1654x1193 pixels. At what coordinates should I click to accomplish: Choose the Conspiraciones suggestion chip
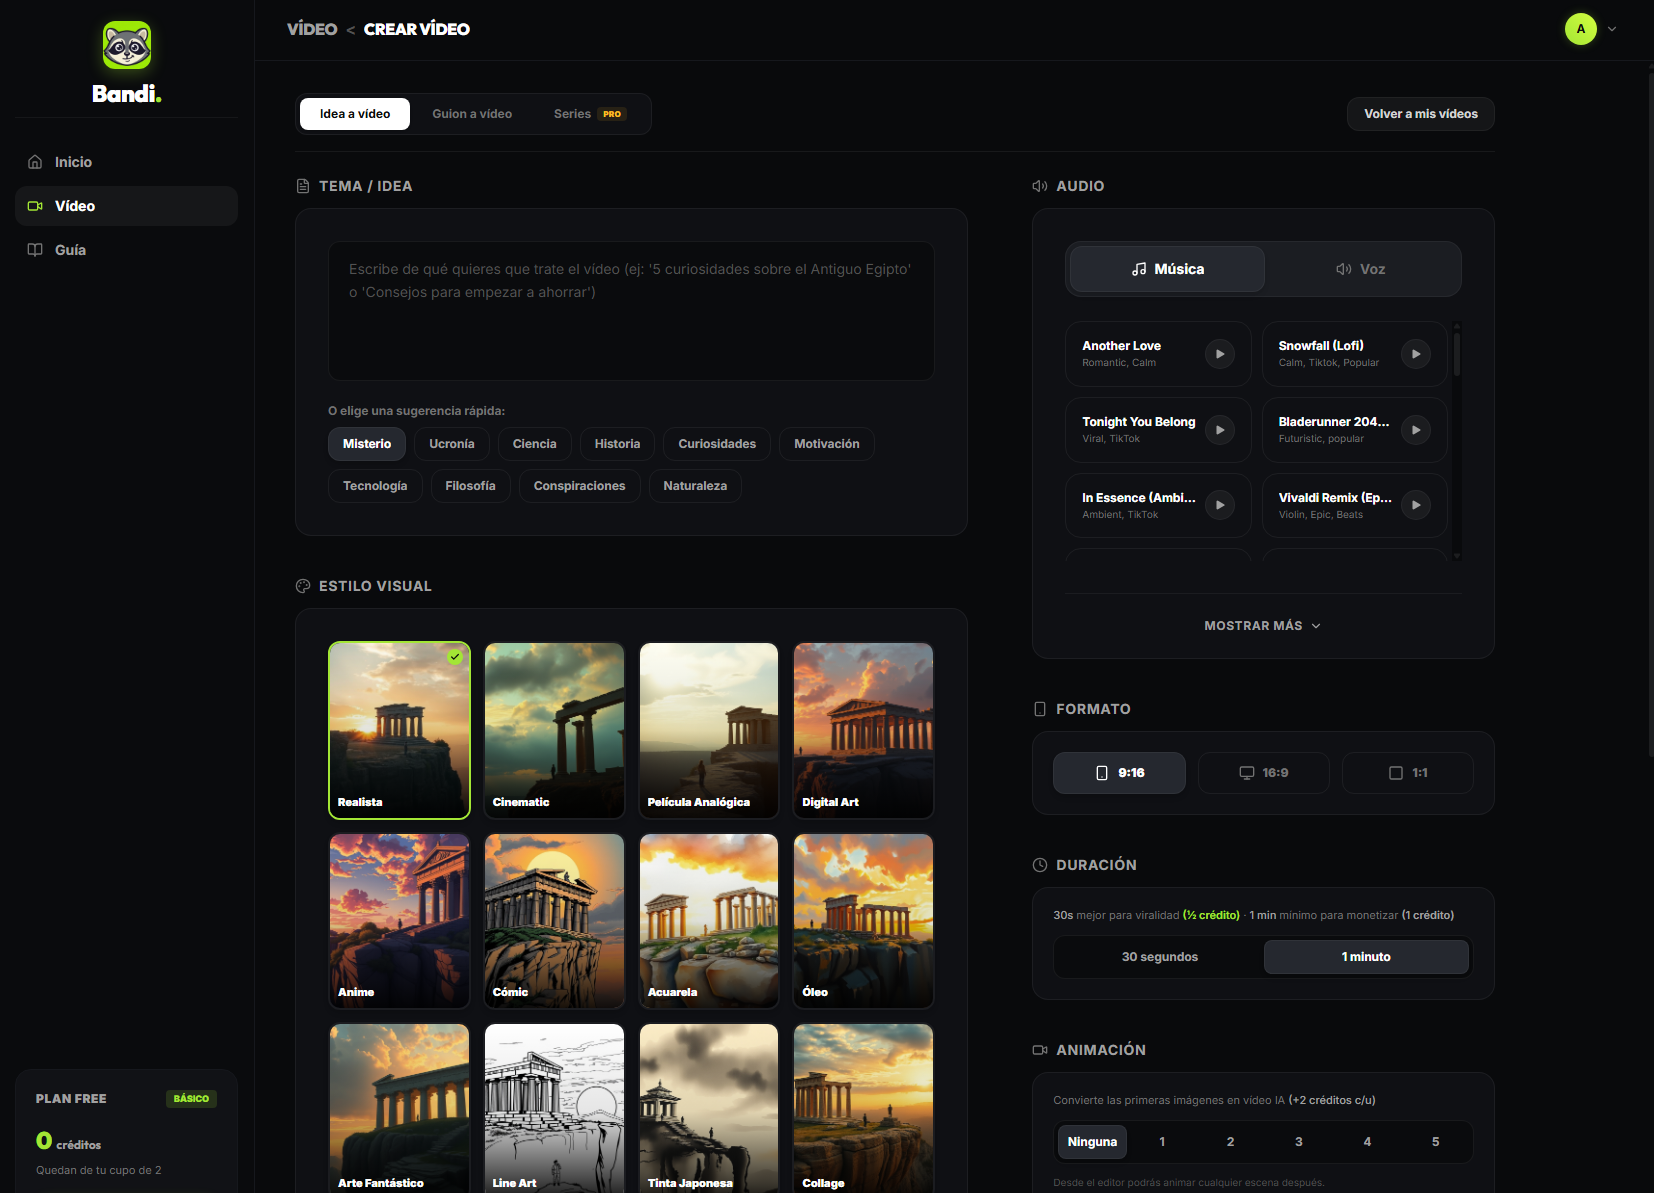(x=580, y=486)
